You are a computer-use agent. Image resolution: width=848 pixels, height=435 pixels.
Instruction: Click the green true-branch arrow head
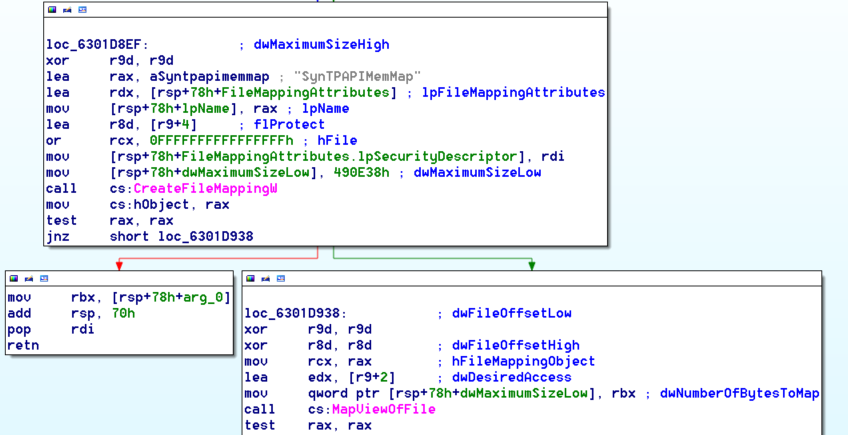coord(532,265)
